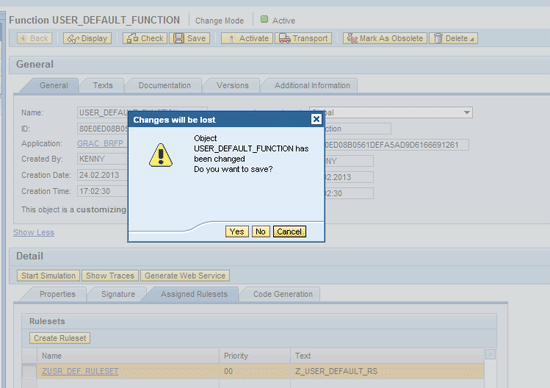Switch to the Signature tab

pos(118,294)
